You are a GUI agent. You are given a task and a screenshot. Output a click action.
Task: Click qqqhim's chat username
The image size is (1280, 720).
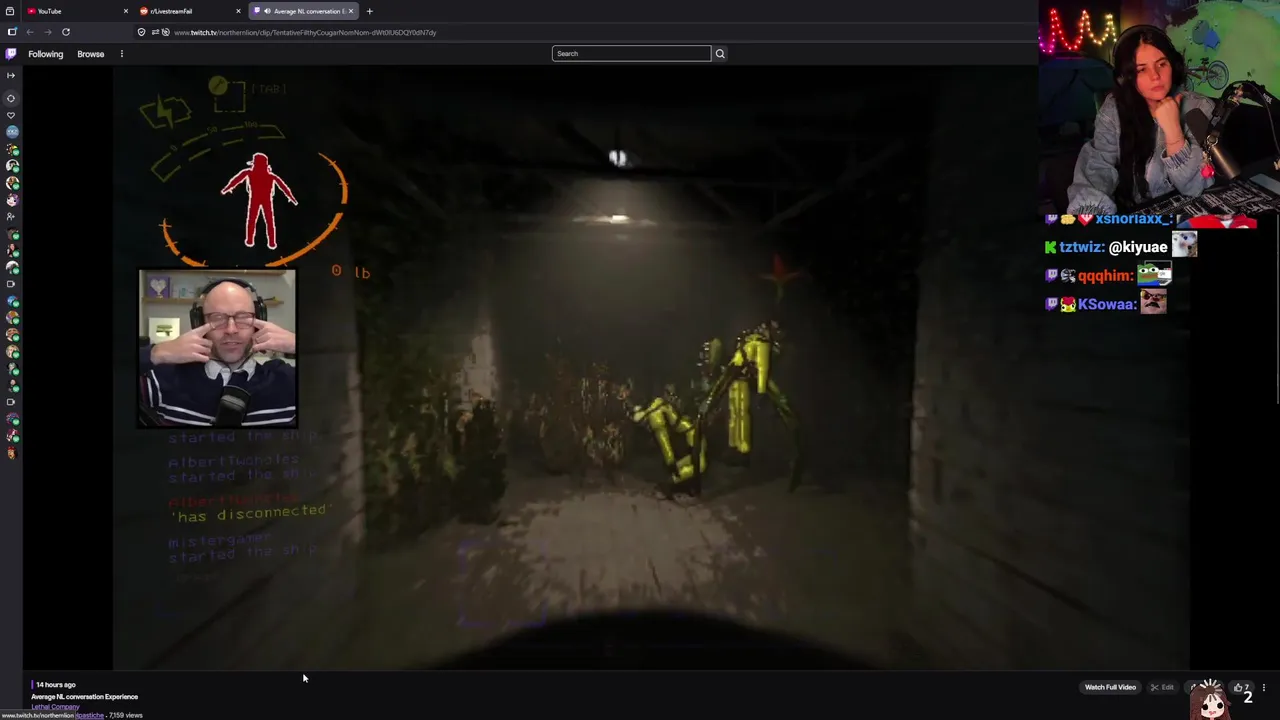[x=1105, y=275]
